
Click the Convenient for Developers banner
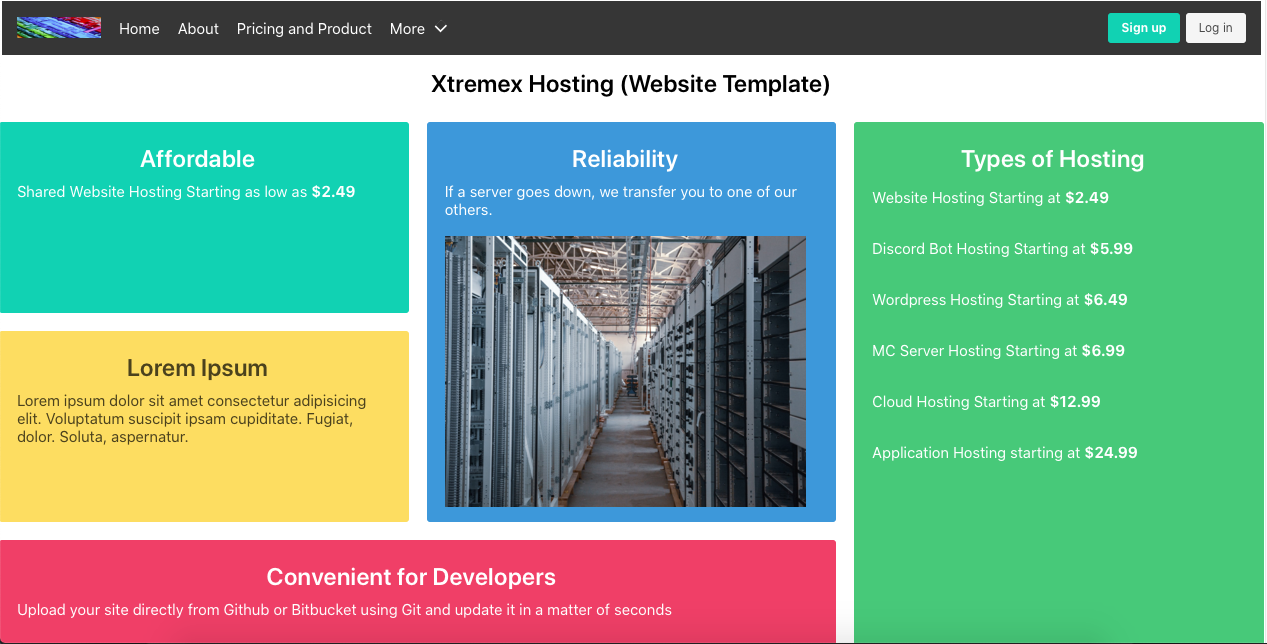click(412, 577)
